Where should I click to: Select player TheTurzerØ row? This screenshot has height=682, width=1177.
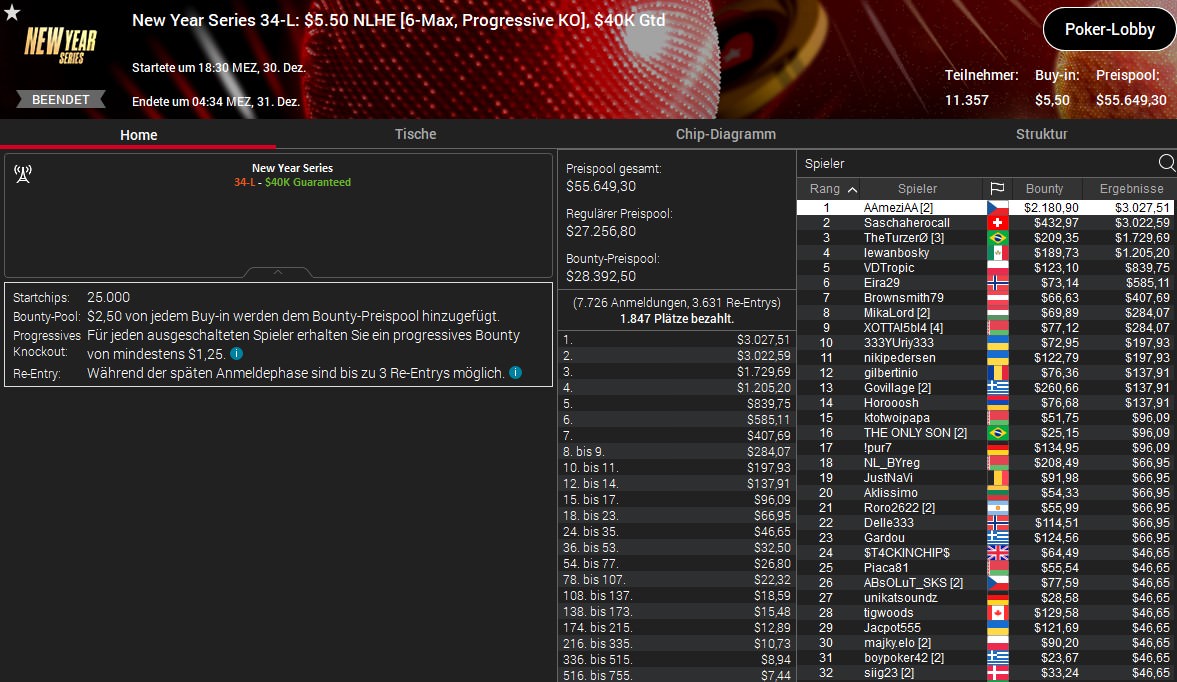tap(985, 238)
